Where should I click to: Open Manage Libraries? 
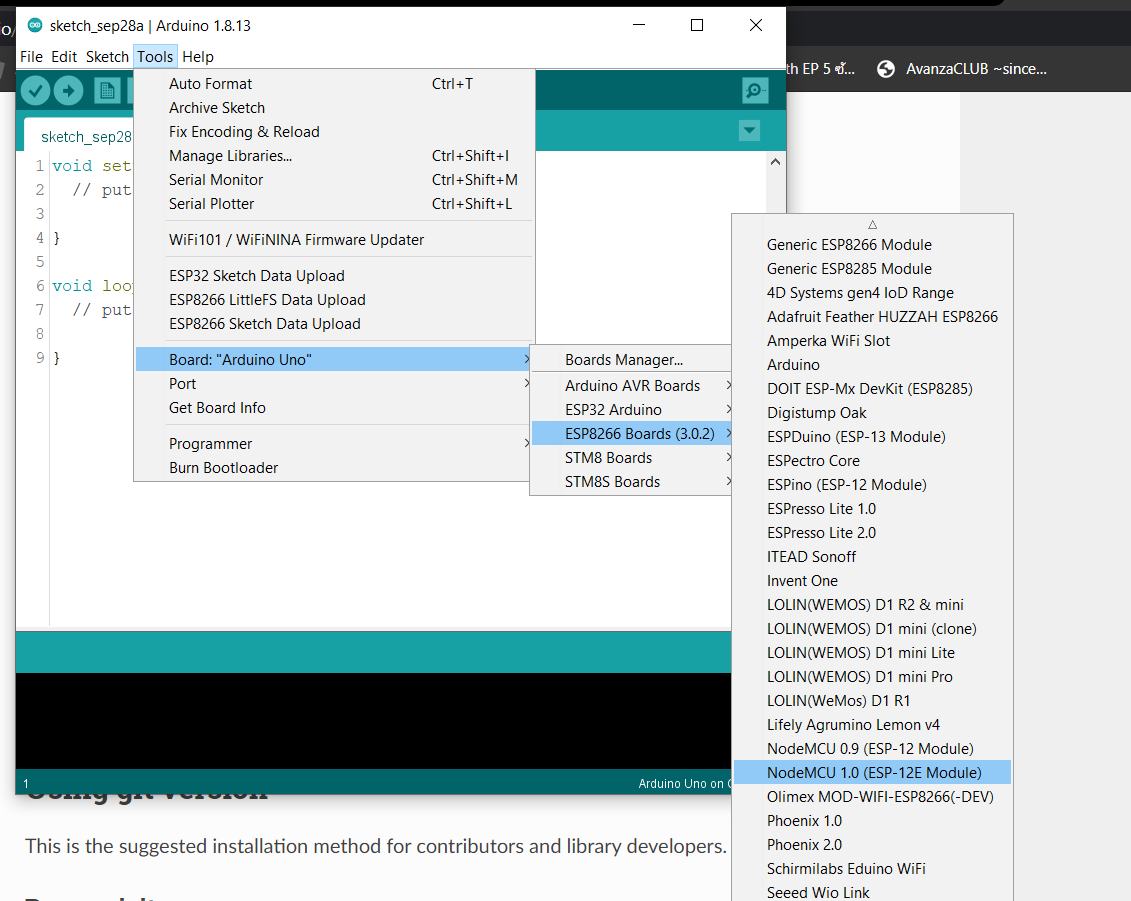pyautogui.click(x=335, y=156)
